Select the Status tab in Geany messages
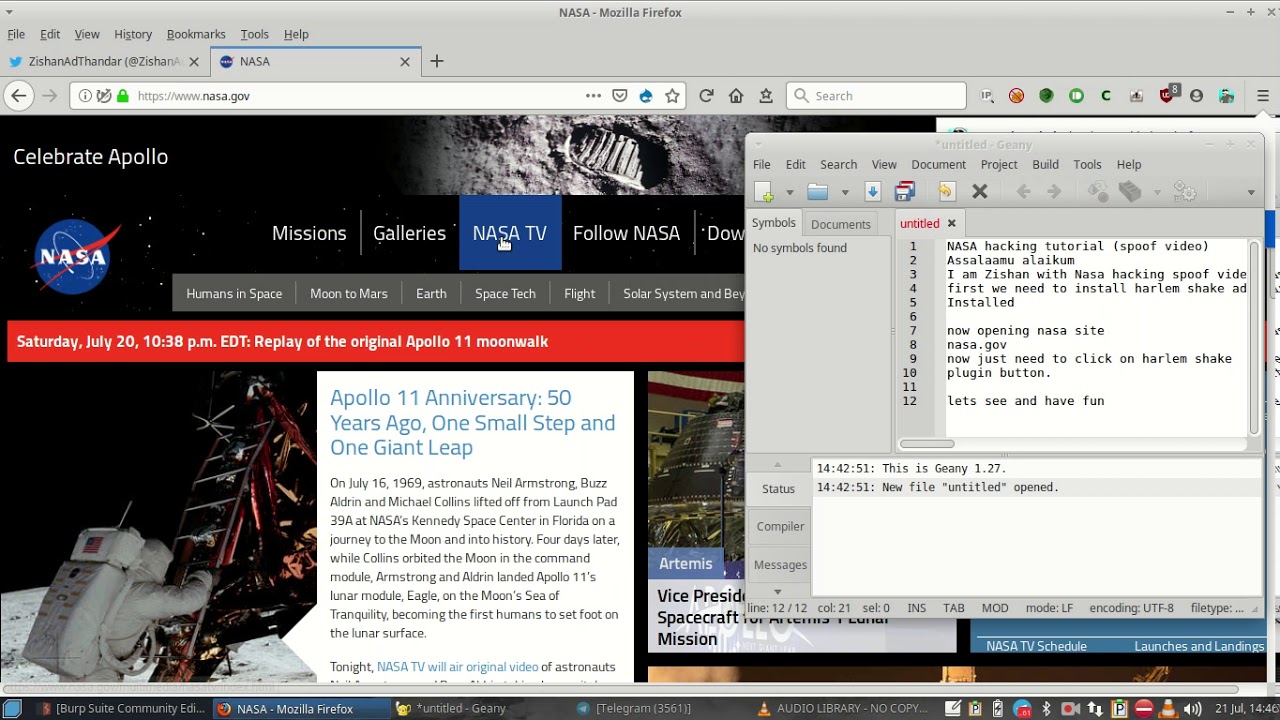 [x=778, y=489]
